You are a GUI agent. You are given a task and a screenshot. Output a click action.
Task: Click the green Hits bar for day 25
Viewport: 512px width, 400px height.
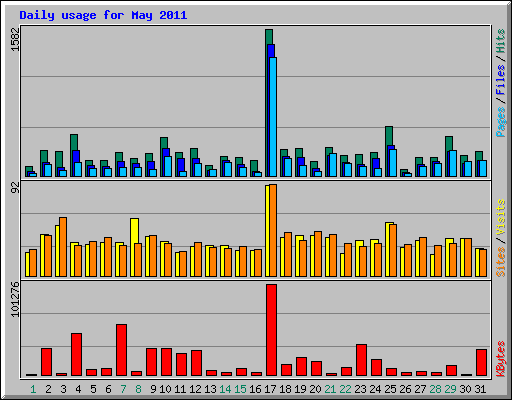[x=389, y=136]
